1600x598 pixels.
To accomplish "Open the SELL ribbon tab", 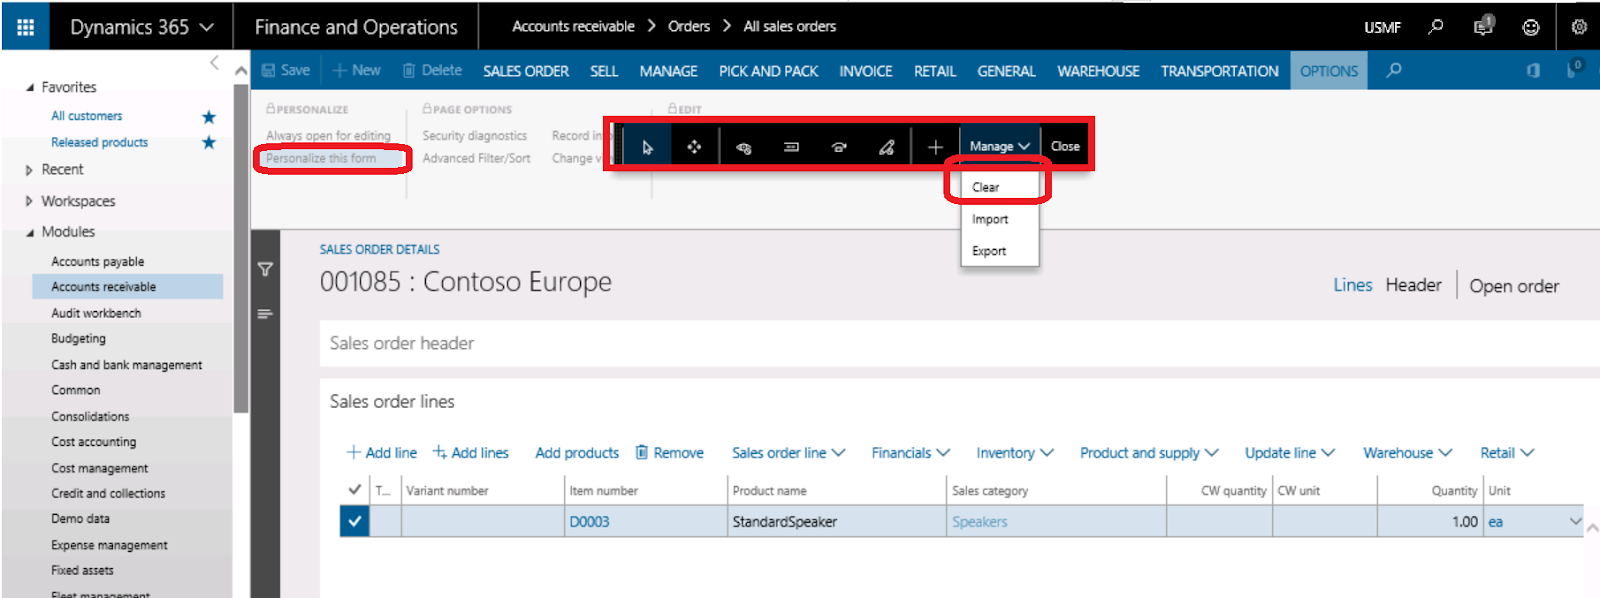I will point(604,71).
